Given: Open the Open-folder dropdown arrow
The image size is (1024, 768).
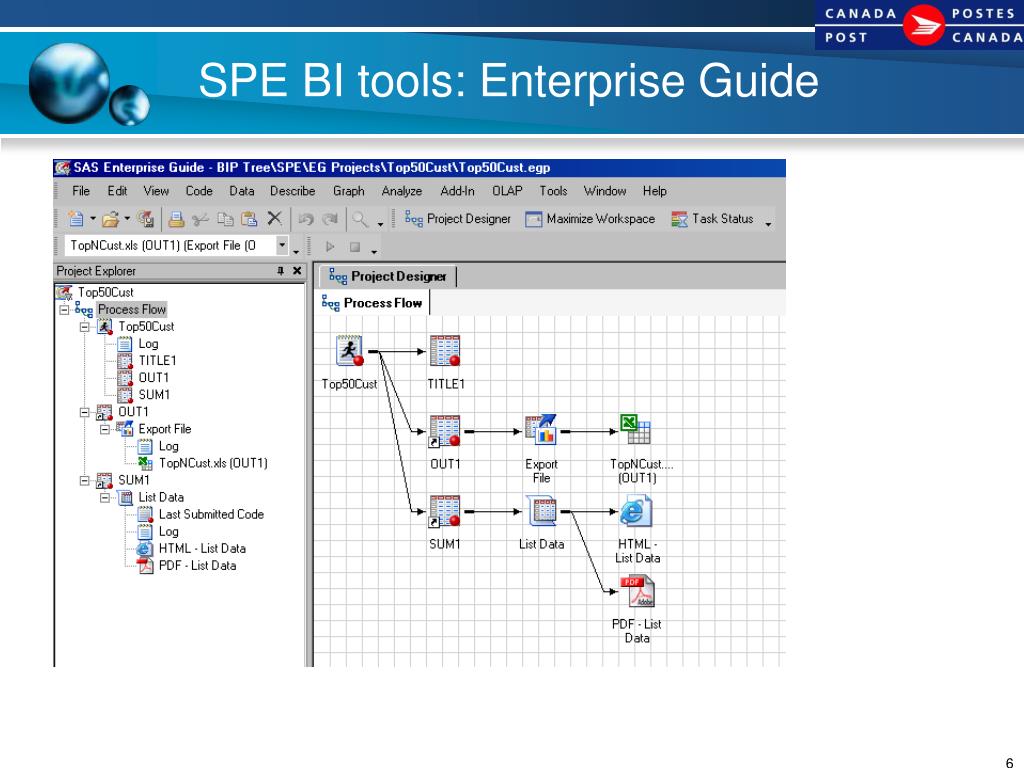Looking at the screenshot, I should 127,219.
